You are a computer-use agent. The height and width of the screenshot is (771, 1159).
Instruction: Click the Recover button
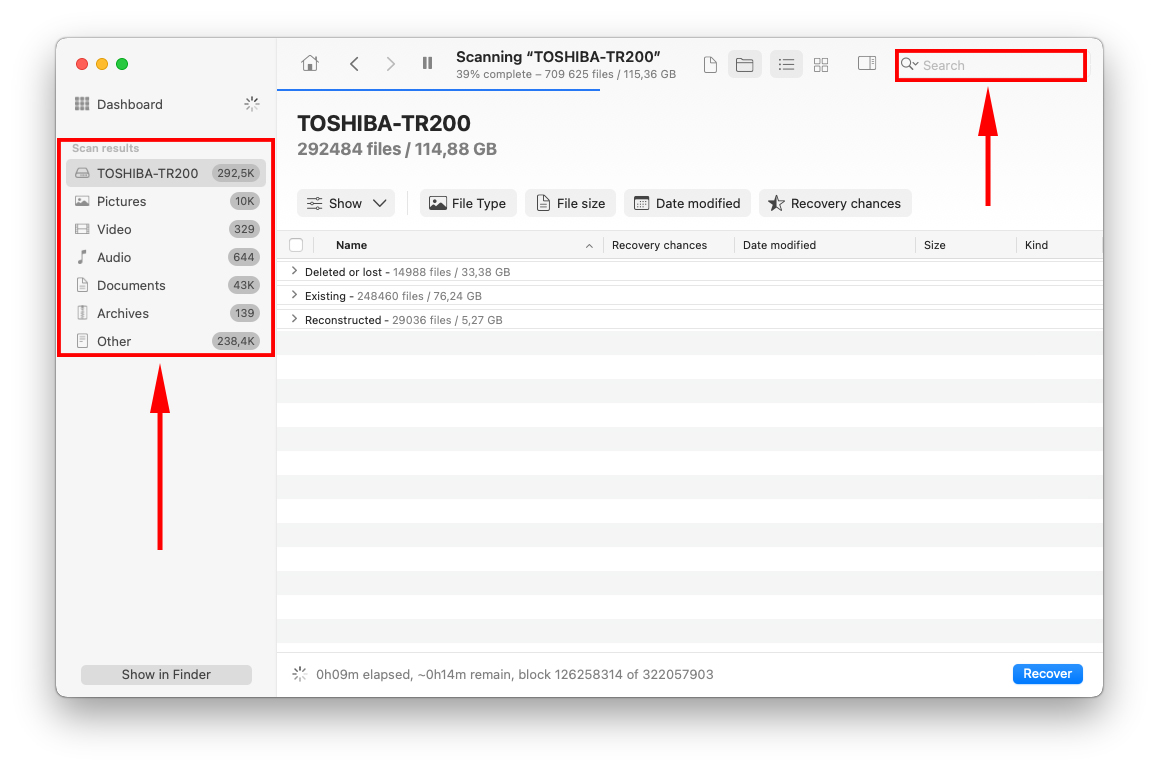pyautogui.click(x=1047, y=673)
